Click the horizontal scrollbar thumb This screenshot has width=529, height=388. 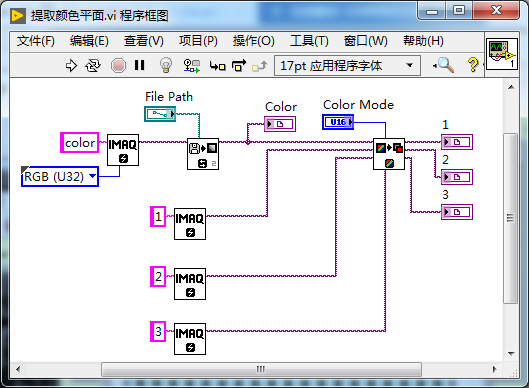click(261, 369)
